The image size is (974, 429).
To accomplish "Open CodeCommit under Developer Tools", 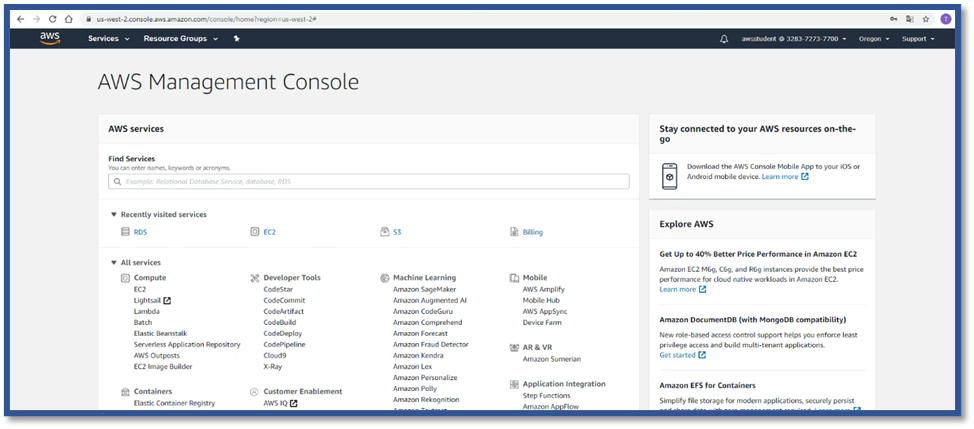I will [284, 300].
